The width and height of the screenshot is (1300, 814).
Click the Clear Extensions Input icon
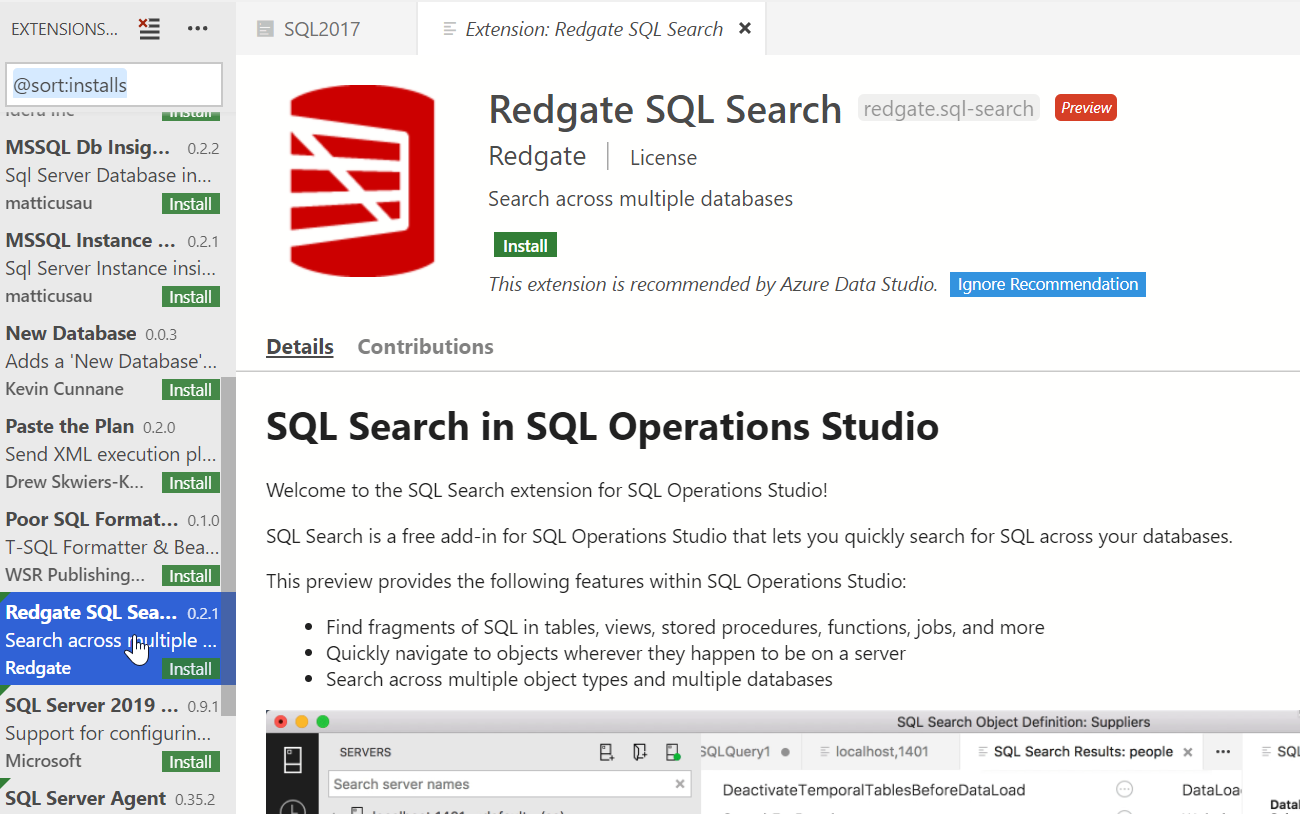coord(150,29)
